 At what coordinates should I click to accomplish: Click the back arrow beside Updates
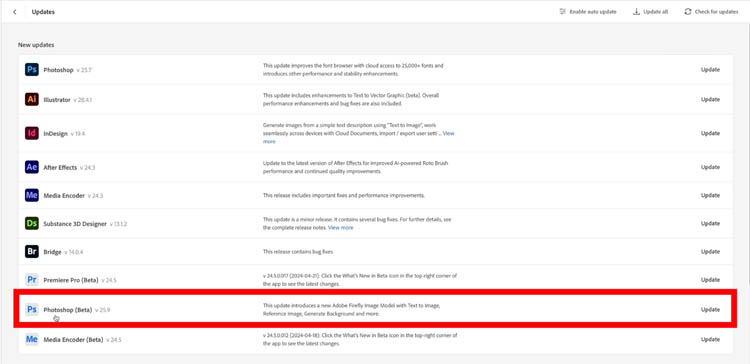tap(15, 12)
